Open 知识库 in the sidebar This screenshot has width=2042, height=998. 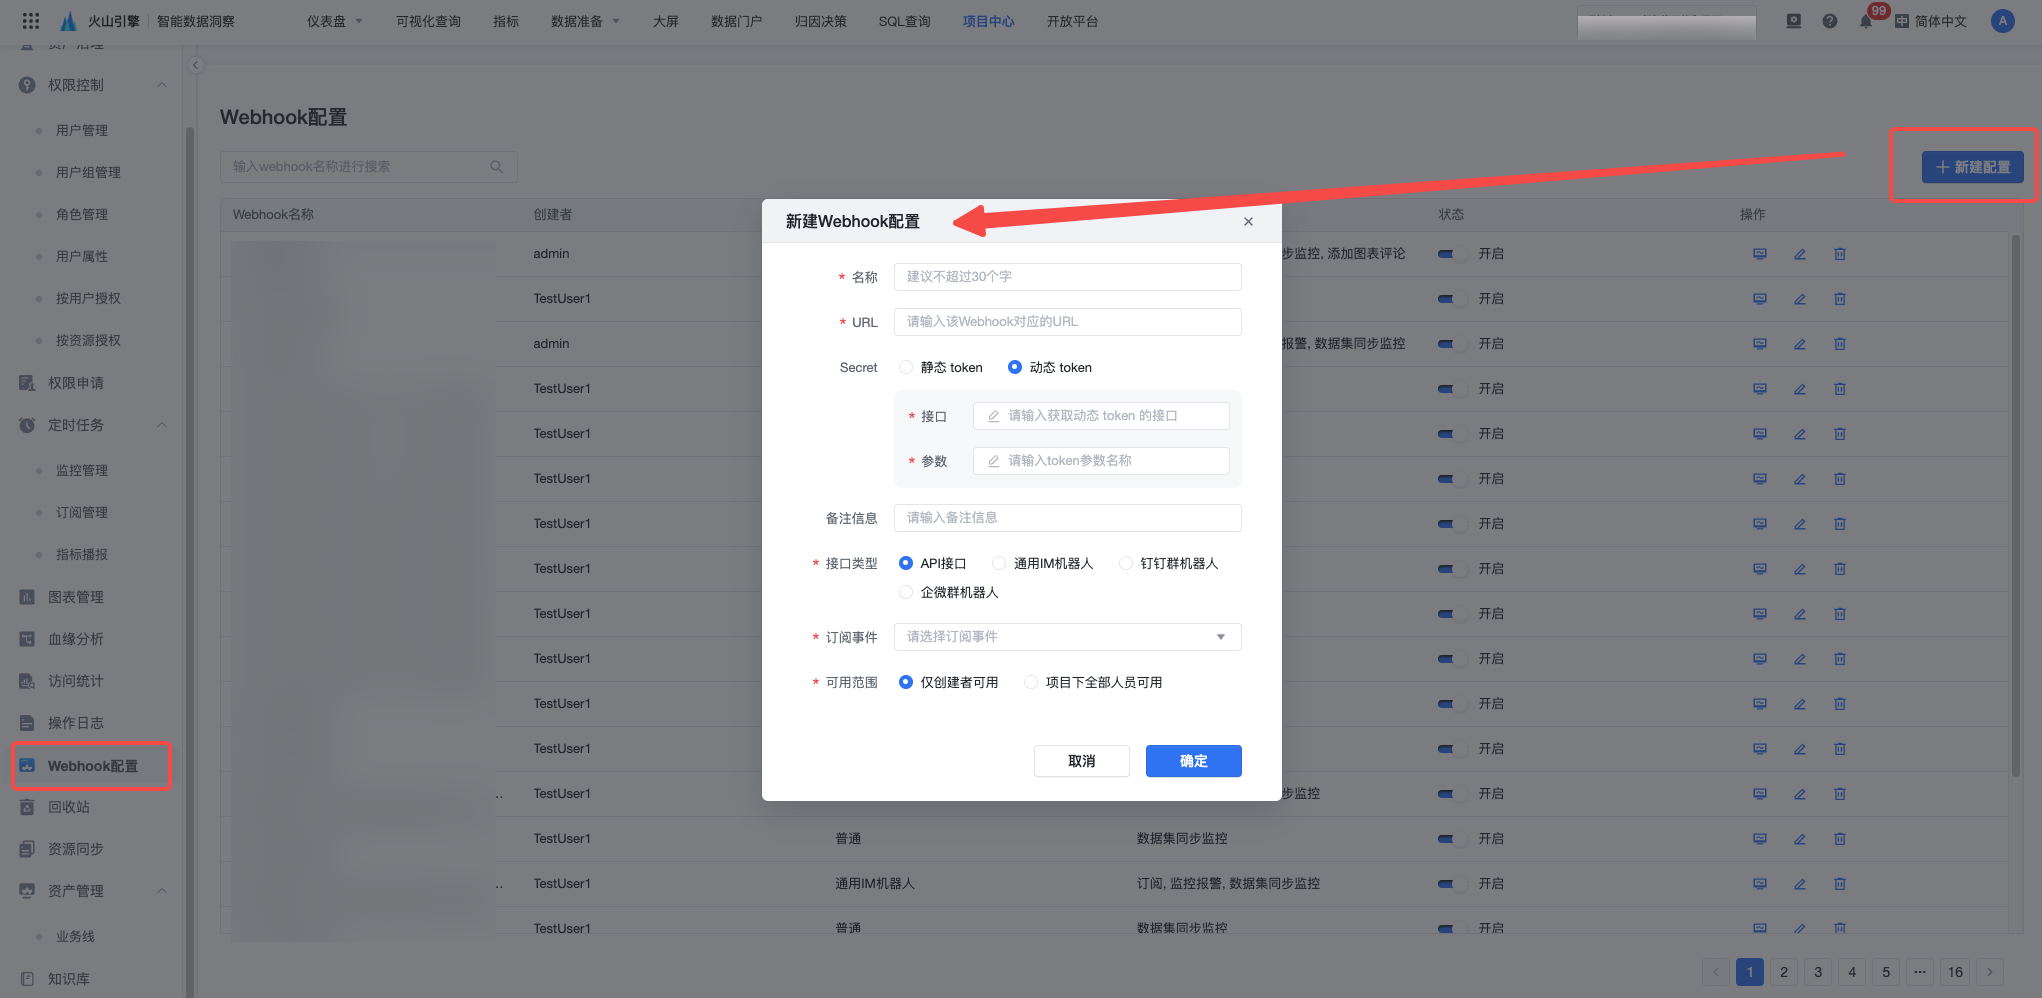69,979
